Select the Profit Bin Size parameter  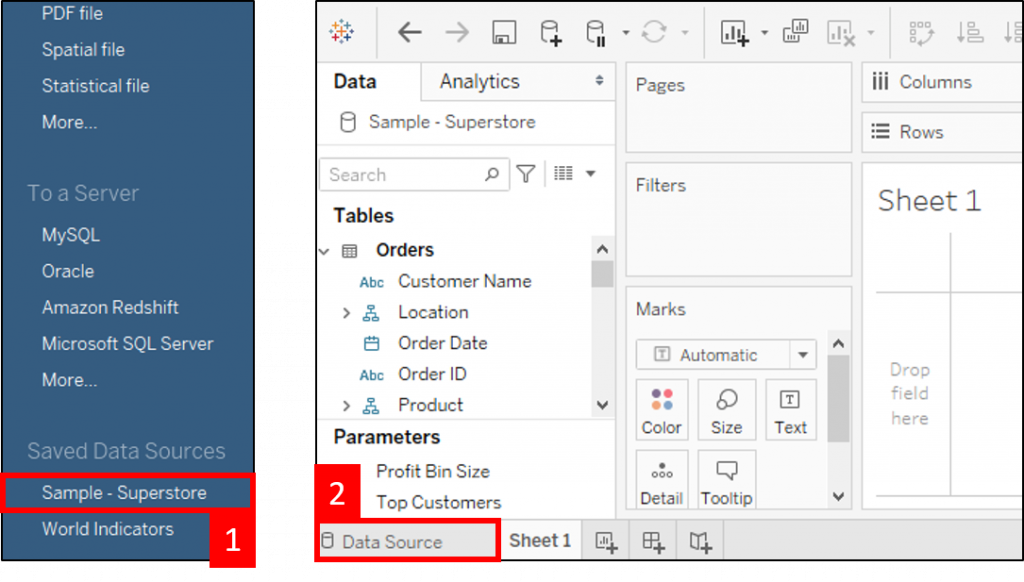pyautogui.click(x=432, y=472)
